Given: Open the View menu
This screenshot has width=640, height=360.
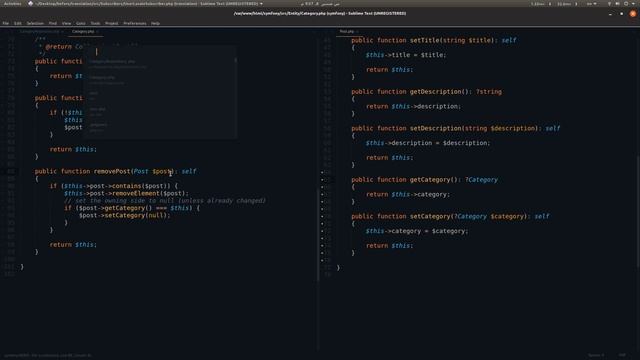Looking at the screenshot, I should pyautogui.click(x=67, y=23).
